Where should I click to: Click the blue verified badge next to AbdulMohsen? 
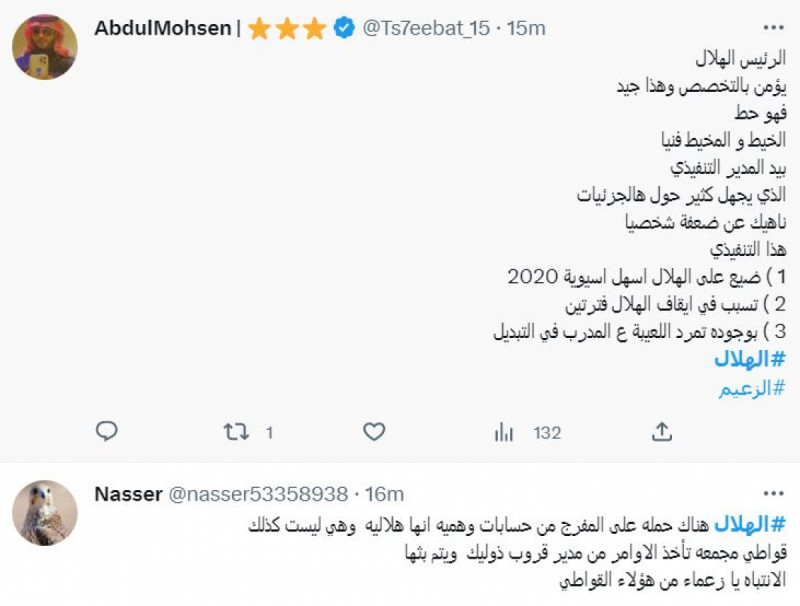(x=343, y=25)
